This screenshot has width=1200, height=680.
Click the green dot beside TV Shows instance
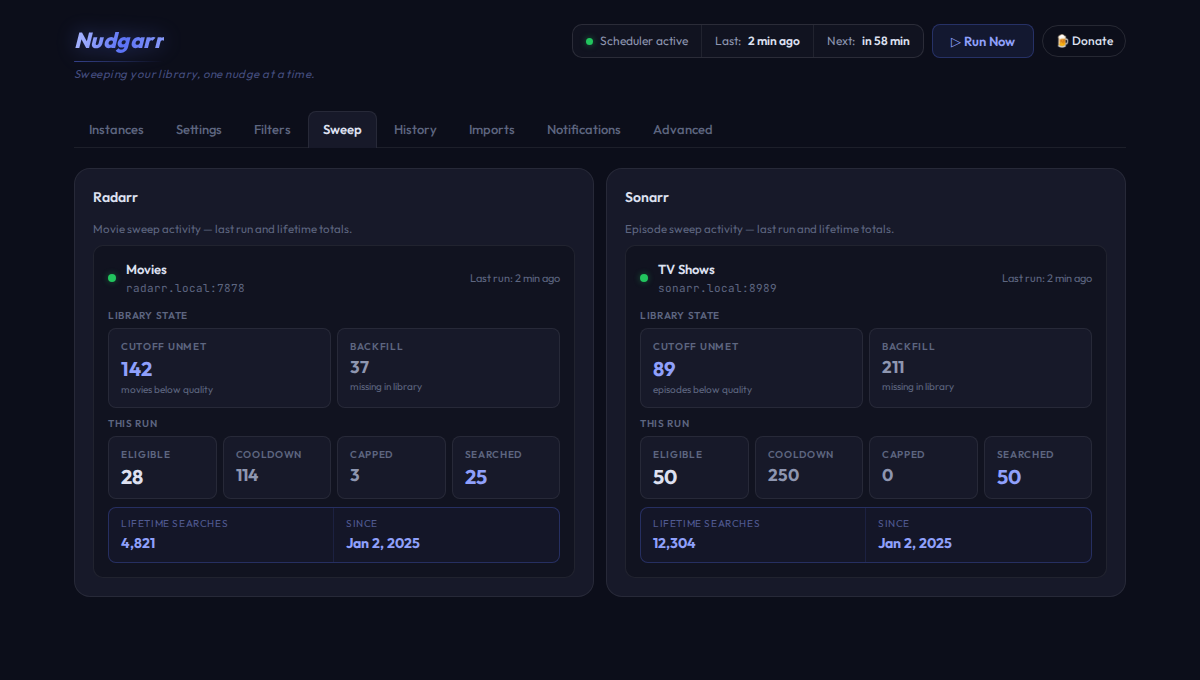(644, 278)
